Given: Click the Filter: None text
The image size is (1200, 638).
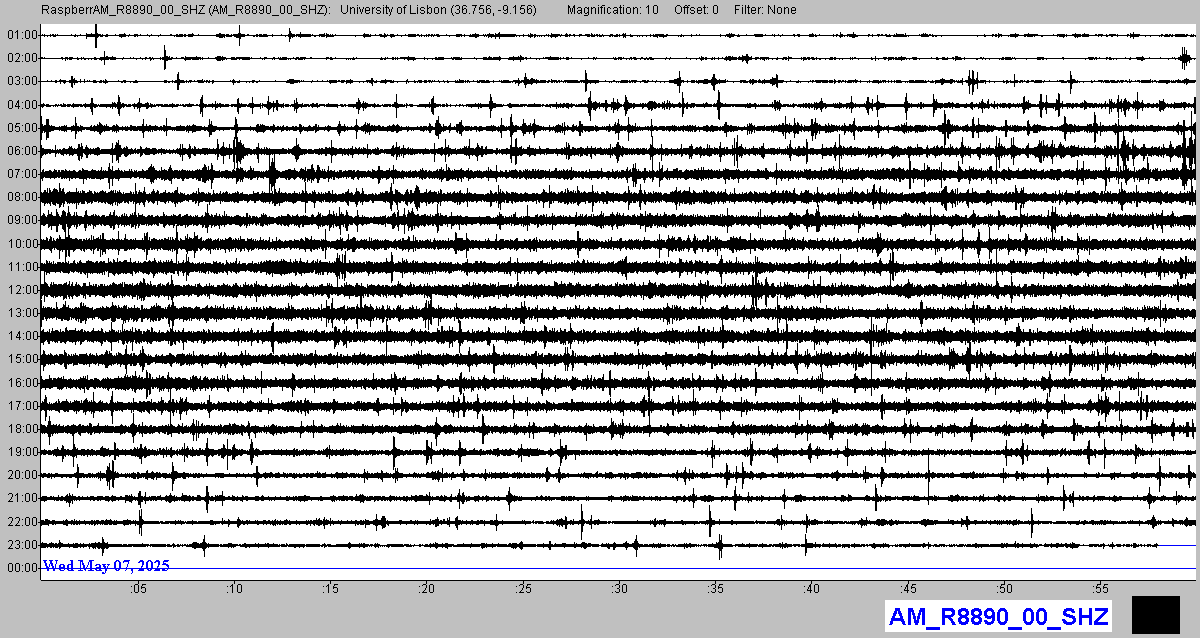Looking at the screenshot, I should click(765, 10).
